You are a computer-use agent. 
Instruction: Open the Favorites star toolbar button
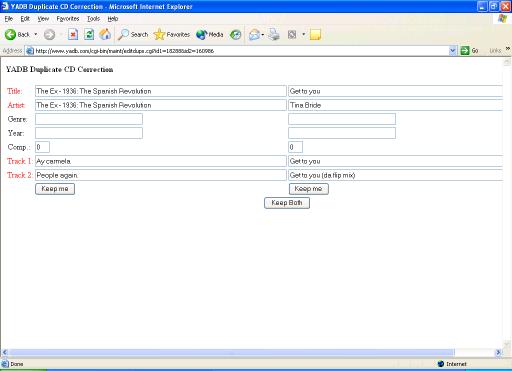coord(172,34)
